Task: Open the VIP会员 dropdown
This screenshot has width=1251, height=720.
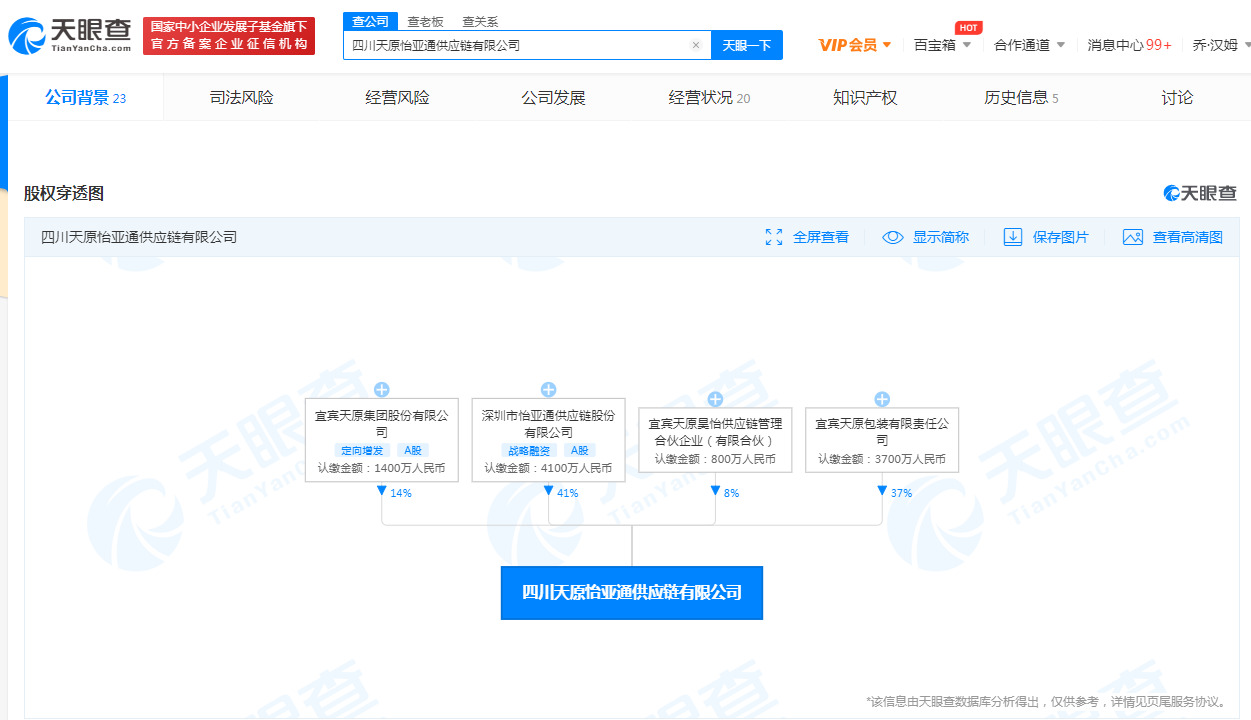Action: pos(855,45)
